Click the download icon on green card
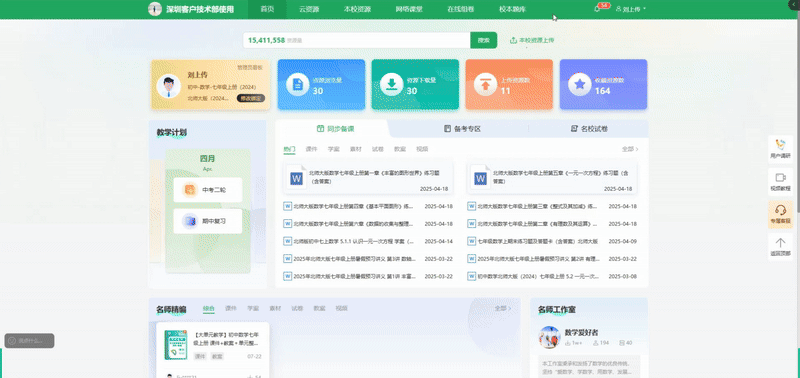 pos(391,84)
